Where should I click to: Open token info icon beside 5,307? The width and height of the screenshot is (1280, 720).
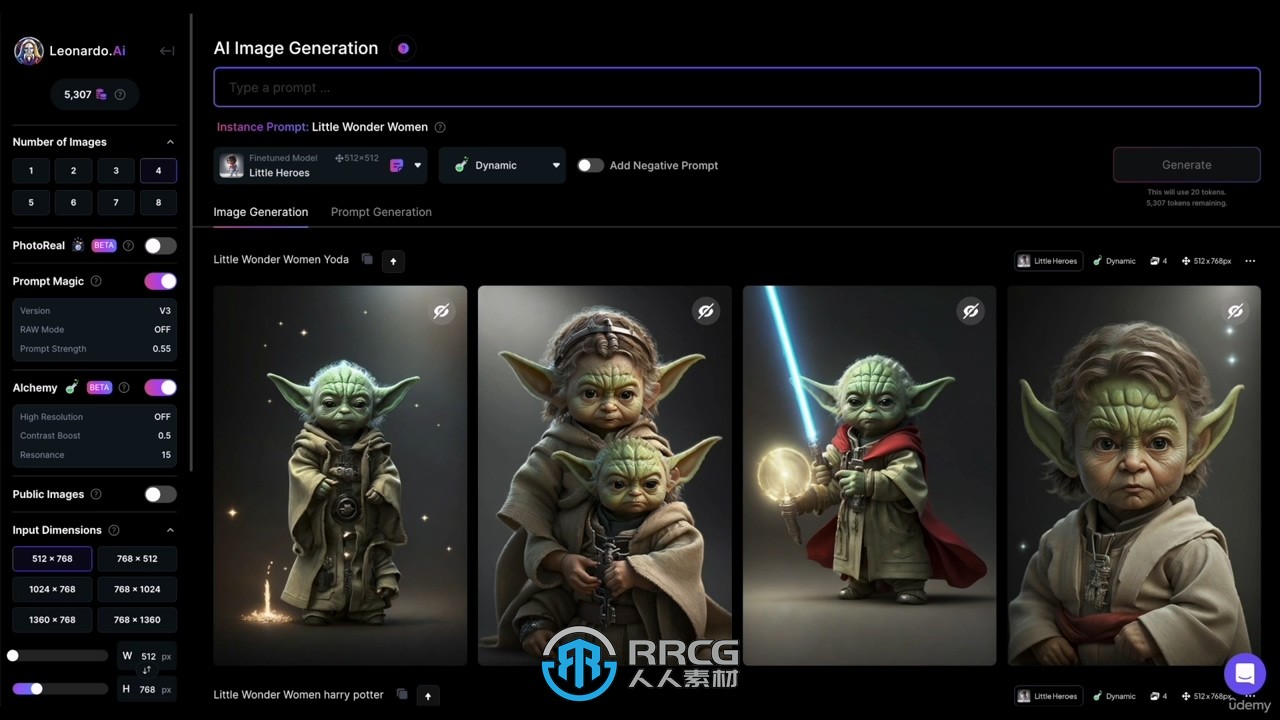[120, 95]
